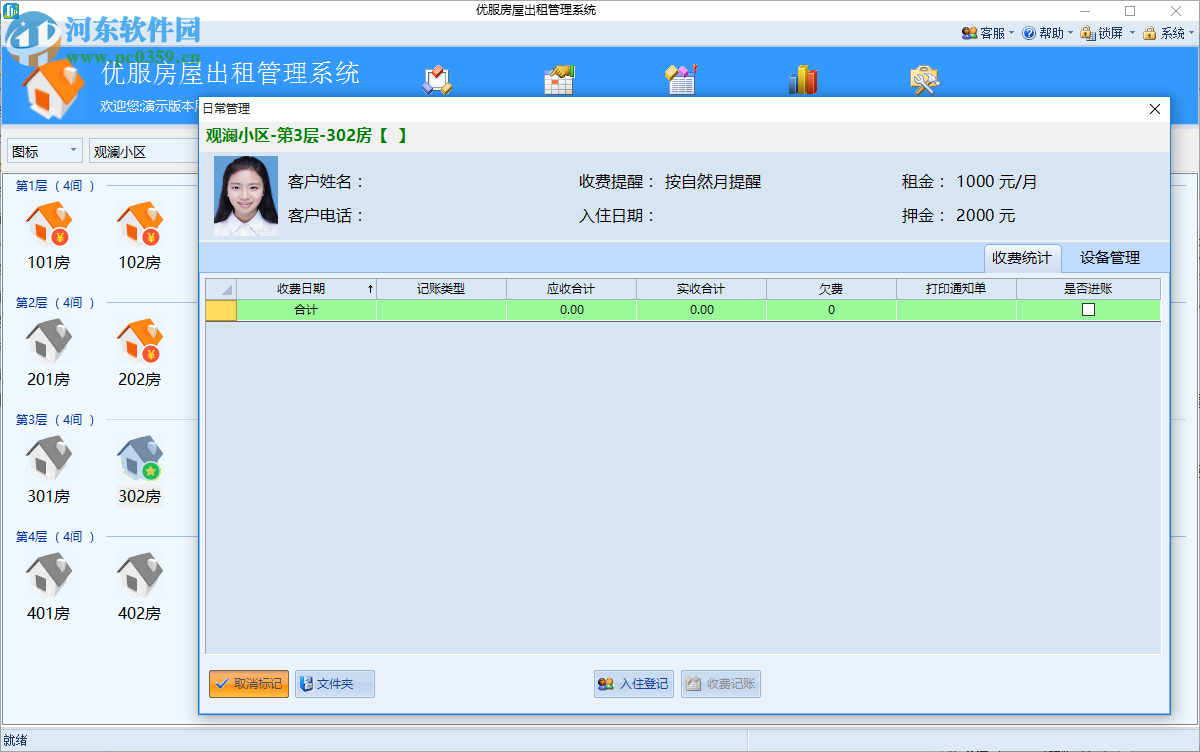
Task: Select room 301房 house icon
Action: pyautogui.click(x=48, y=459)
